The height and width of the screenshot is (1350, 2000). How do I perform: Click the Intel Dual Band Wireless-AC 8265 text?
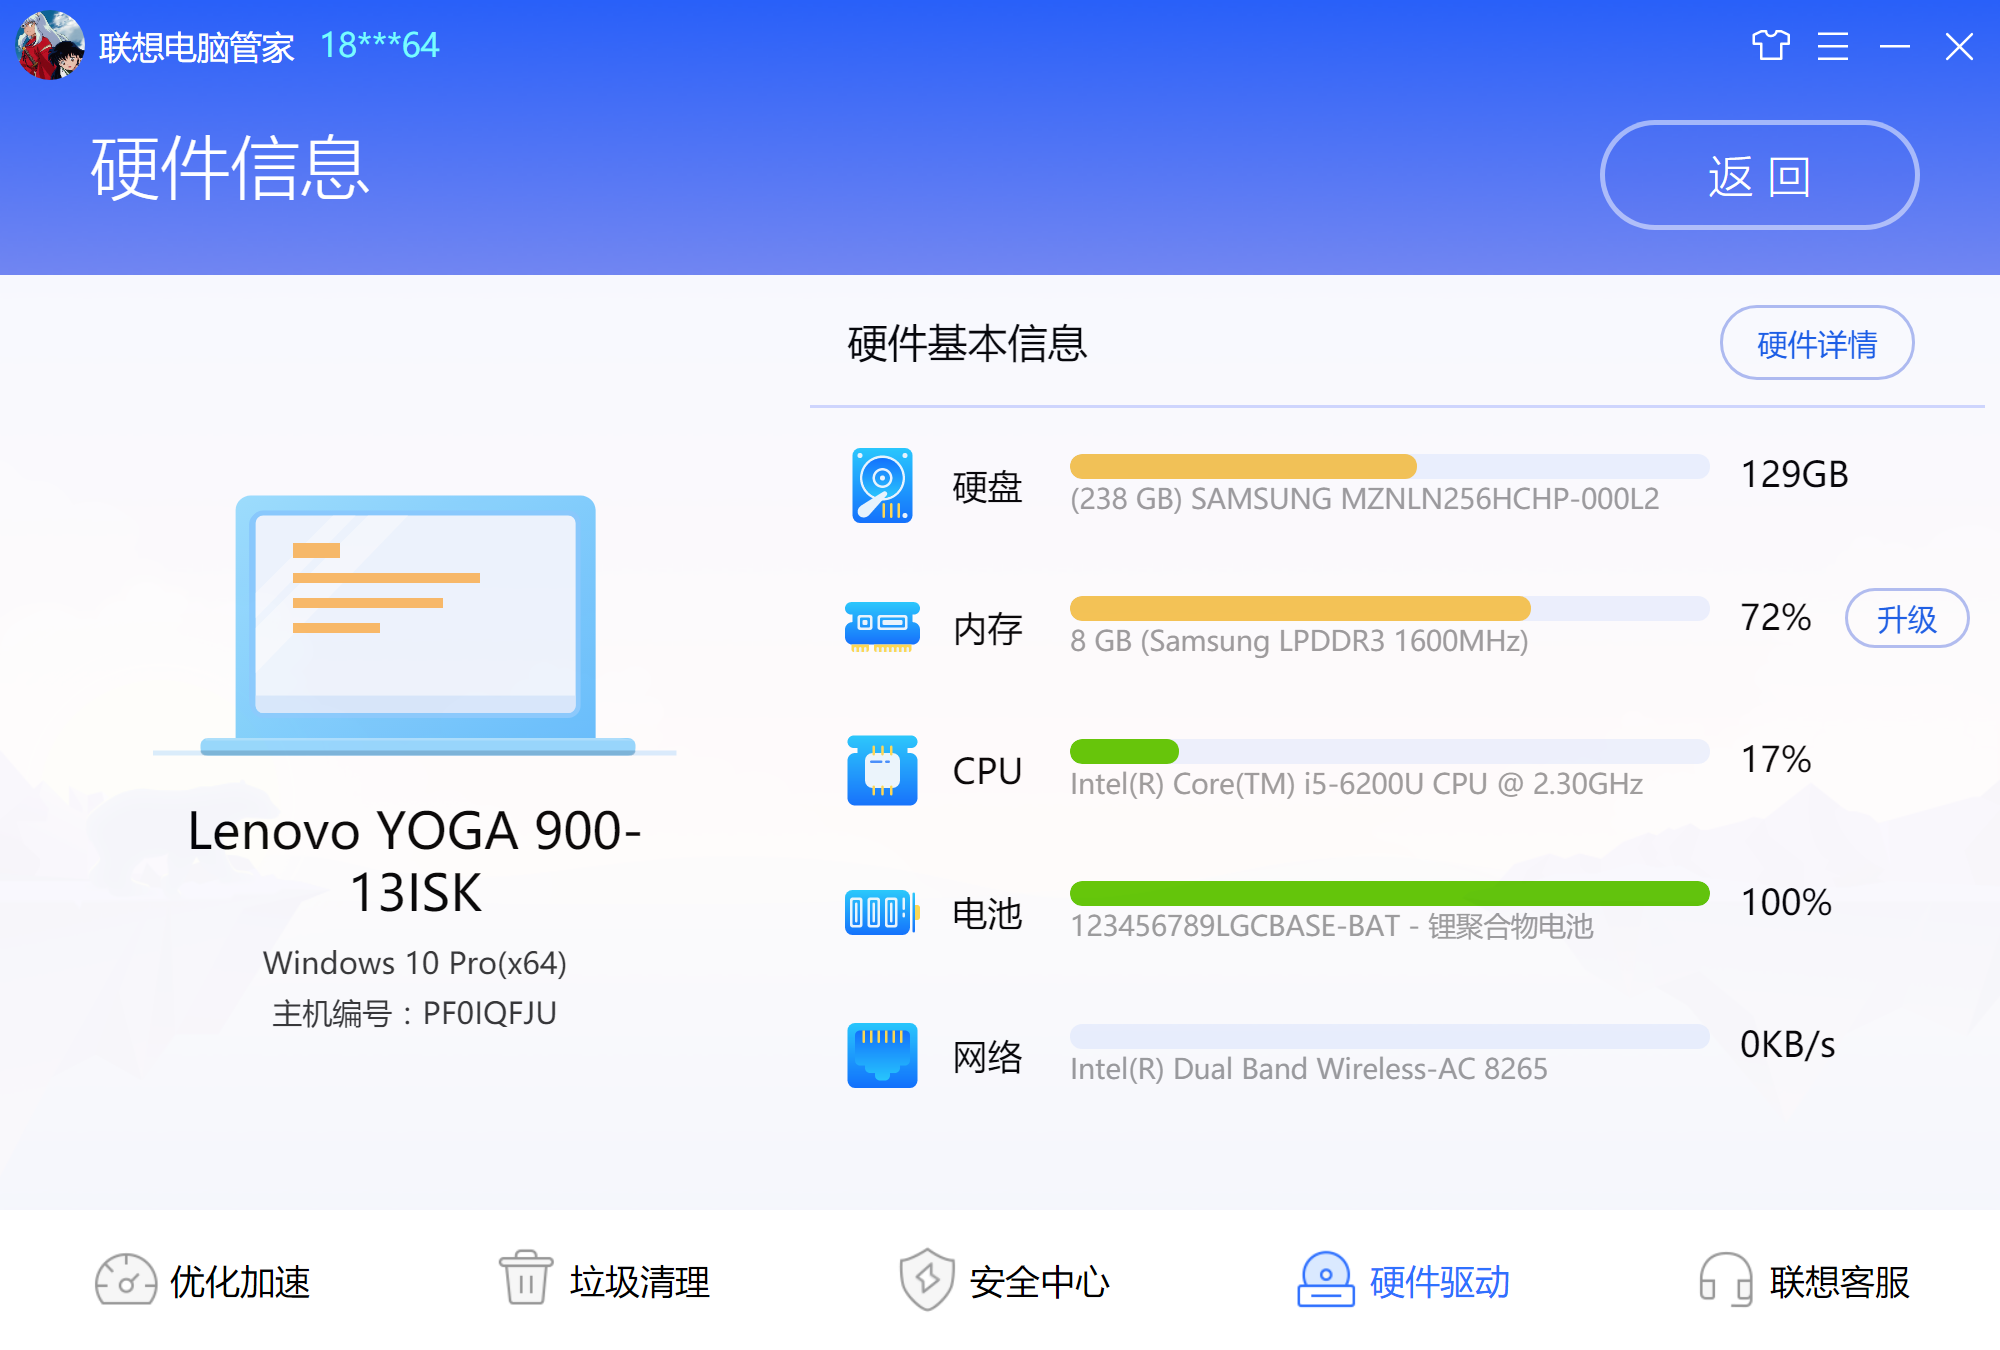pyautogui.click(x=1309, y=1068)
